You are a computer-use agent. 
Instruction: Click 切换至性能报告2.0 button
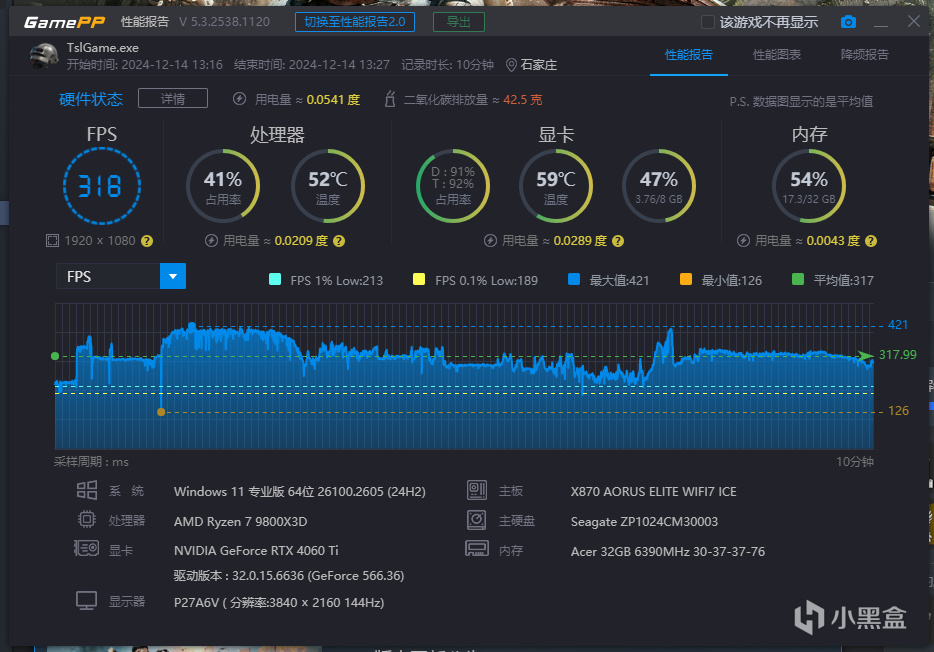tap(355, 22)
